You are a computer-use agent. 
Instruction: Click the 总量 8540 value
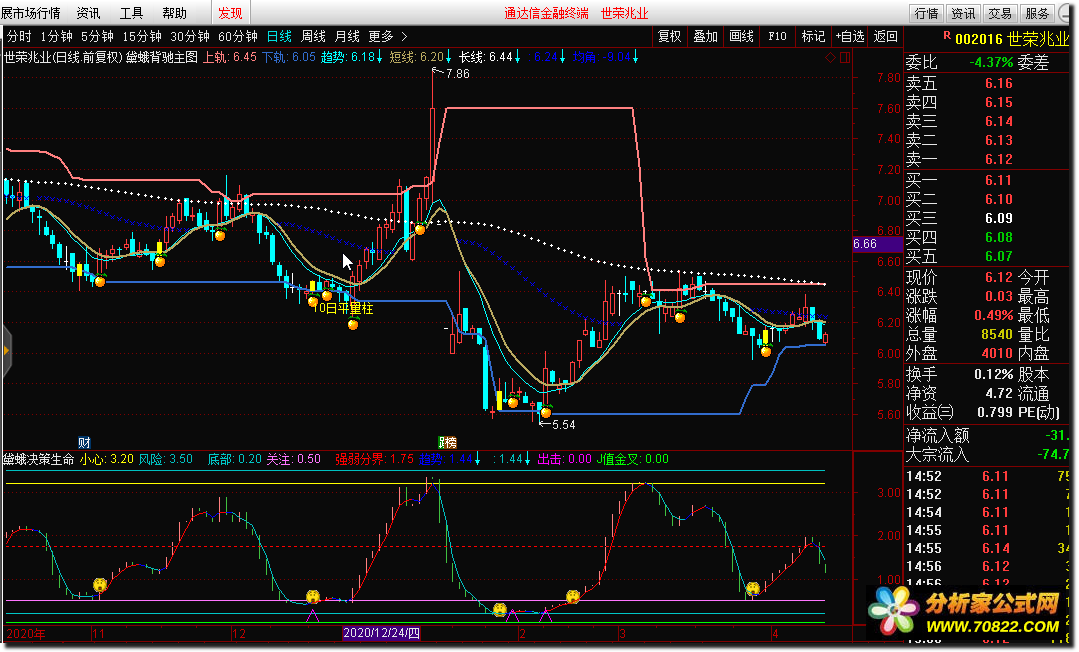coord(997,335)
